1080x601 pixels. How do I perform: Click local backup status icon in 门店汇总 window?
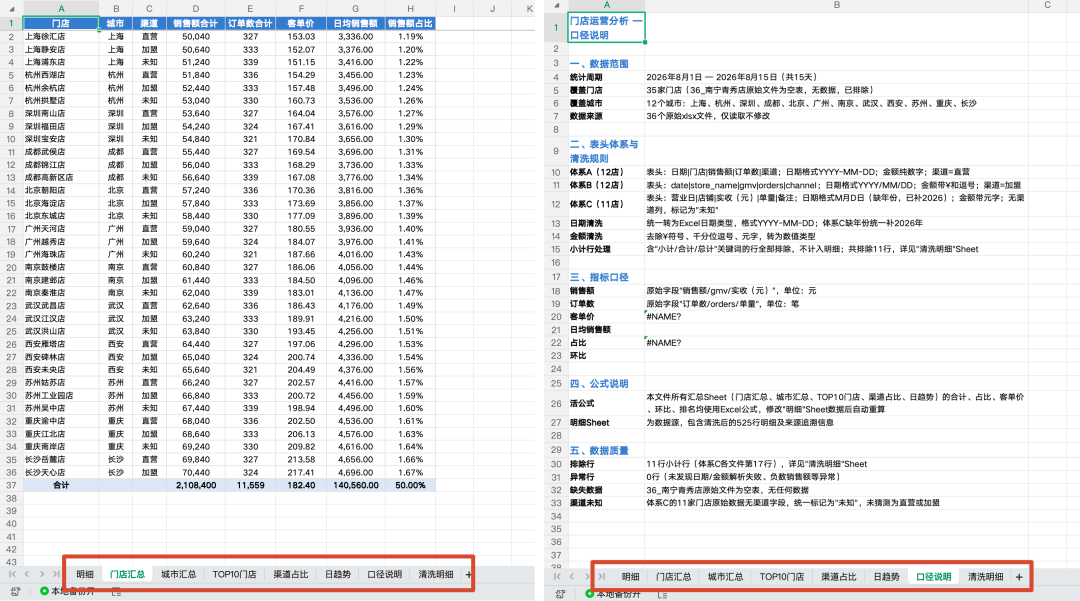pyautogui.click(x=44, y=591)
